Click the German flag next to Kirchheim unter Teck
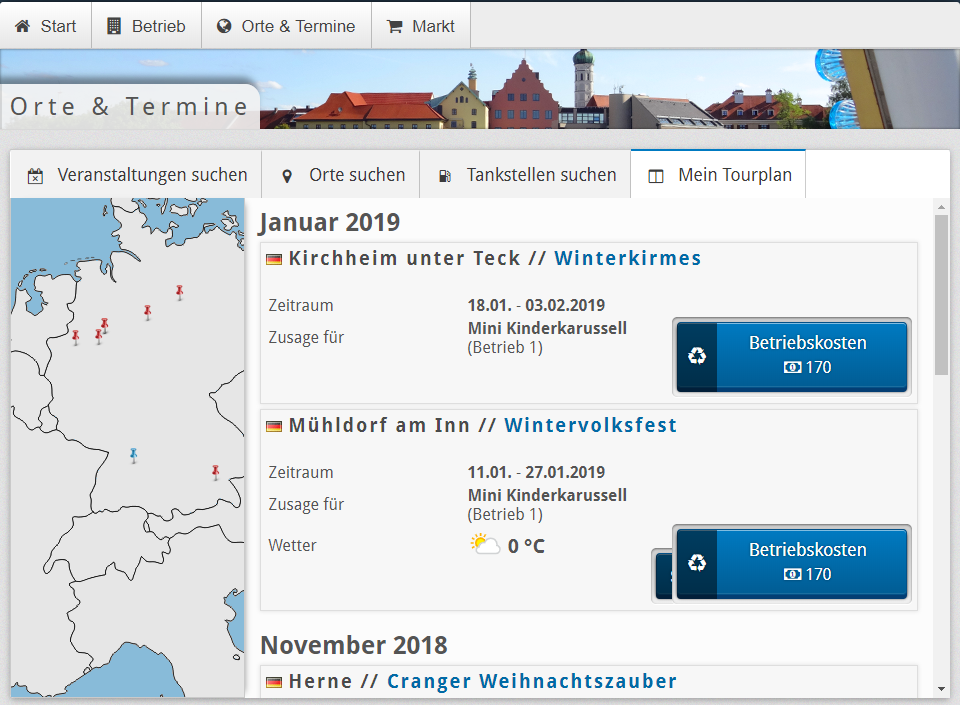Image resolution: width=960 pixels, height=705 pixels. pos(273,259)
